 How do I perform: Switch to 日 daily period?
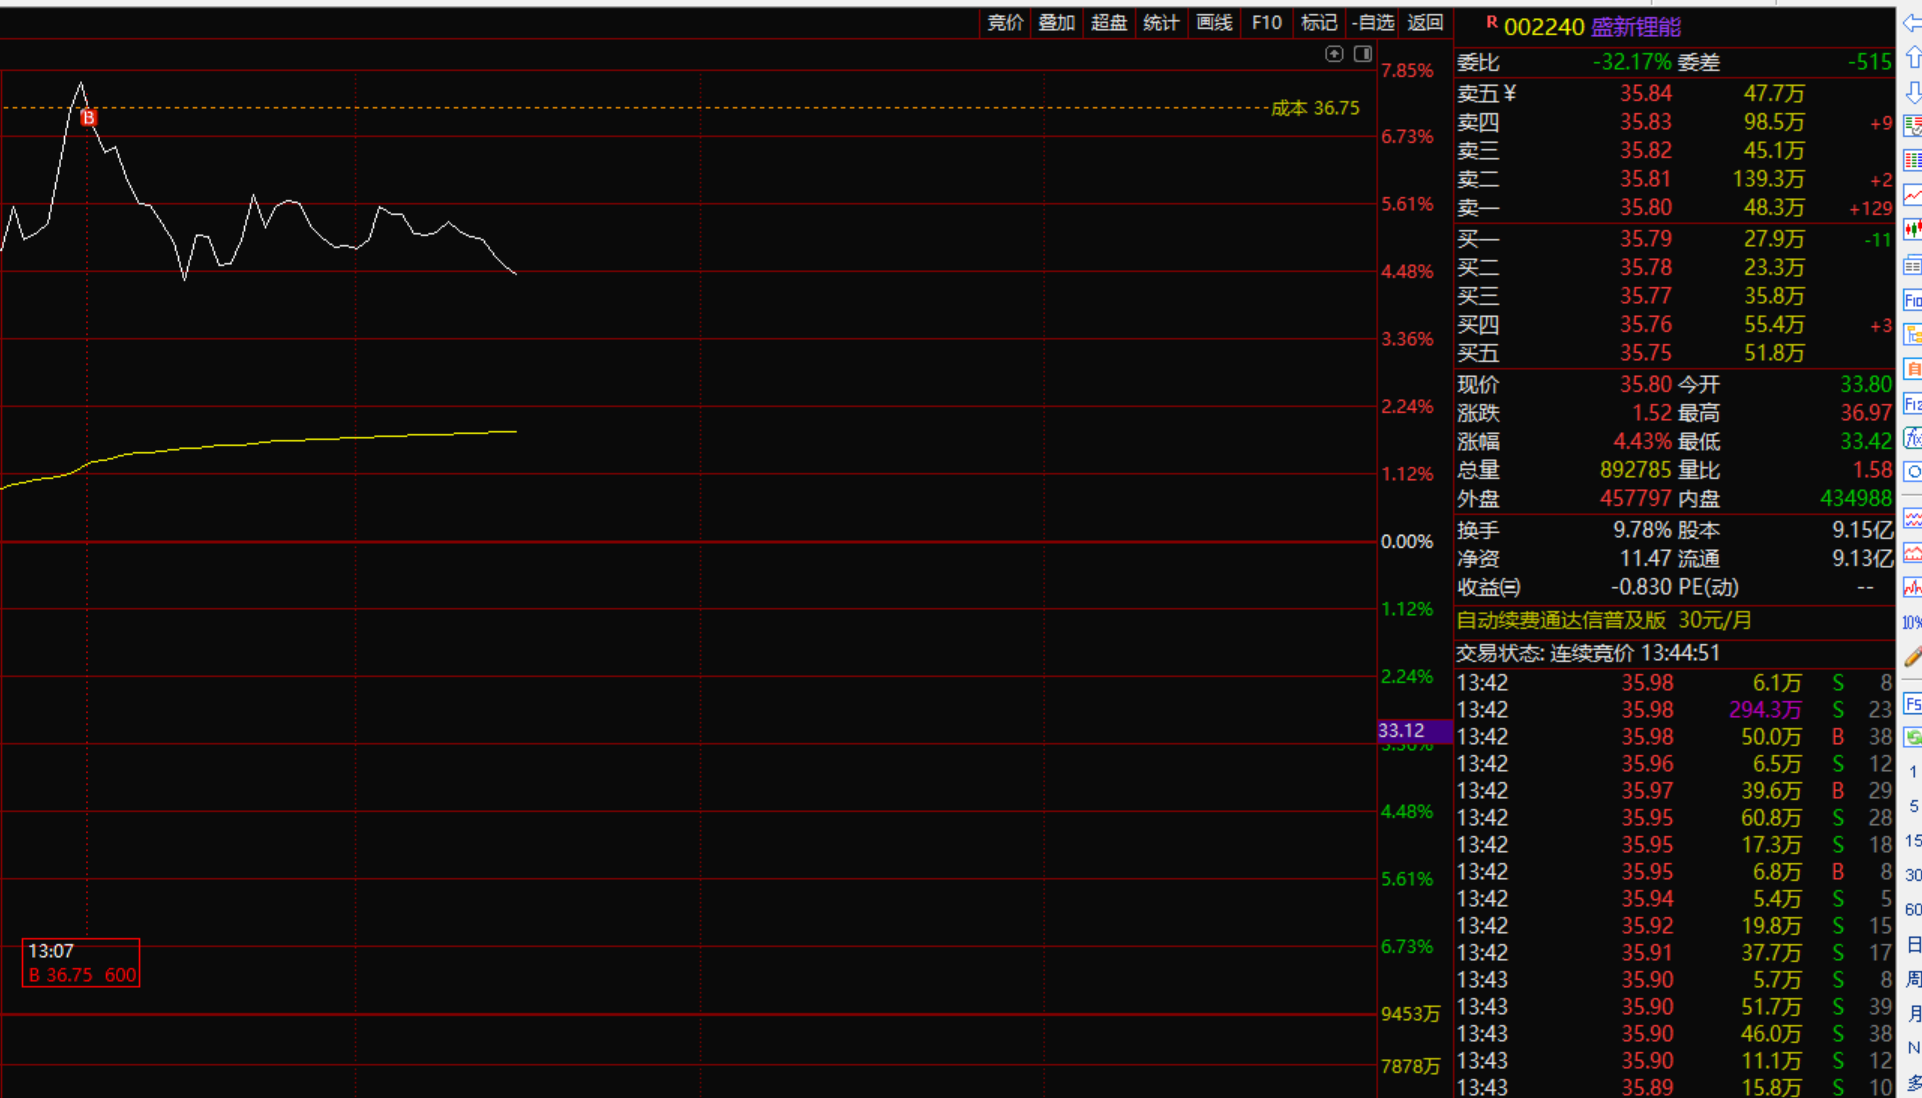point(1912,945)
